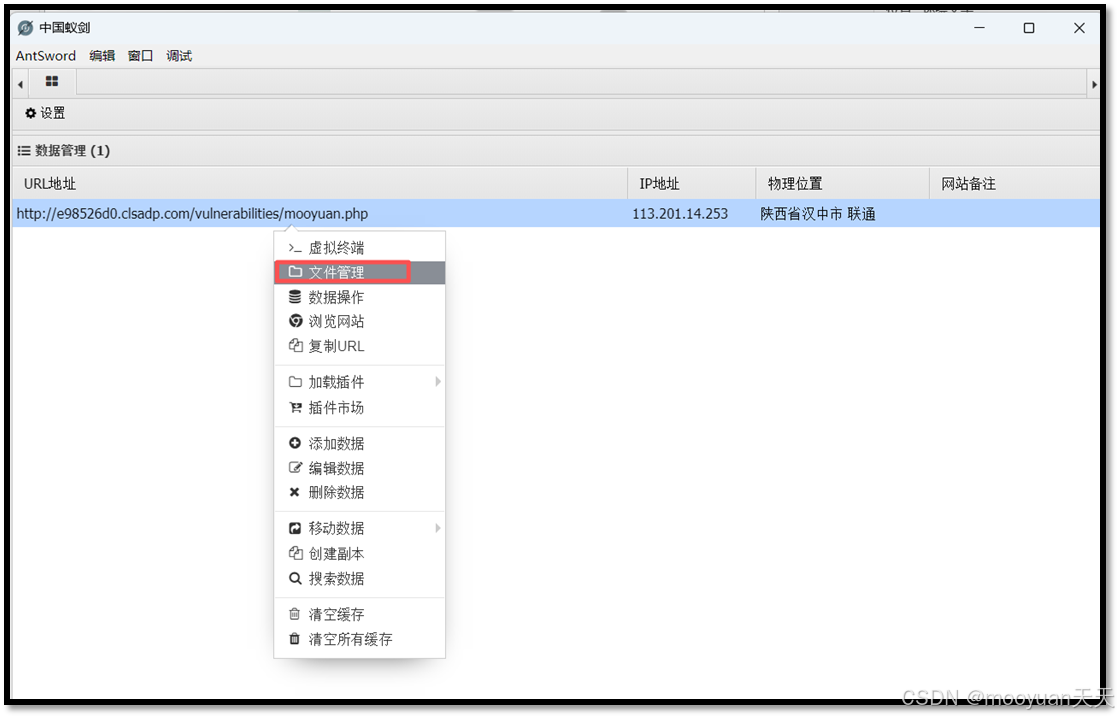Sort by the 物理位置 column header

(843, 183)
